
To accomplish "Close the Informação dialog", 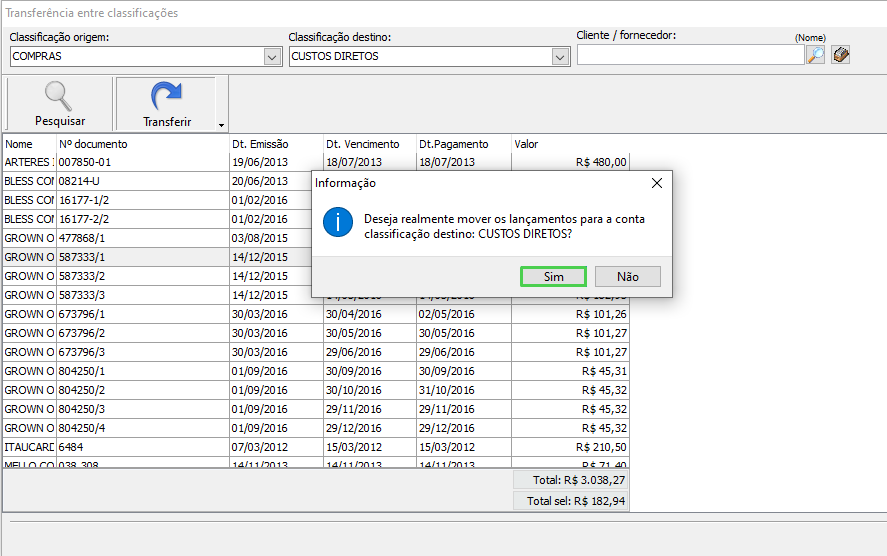I will point(657,183).
